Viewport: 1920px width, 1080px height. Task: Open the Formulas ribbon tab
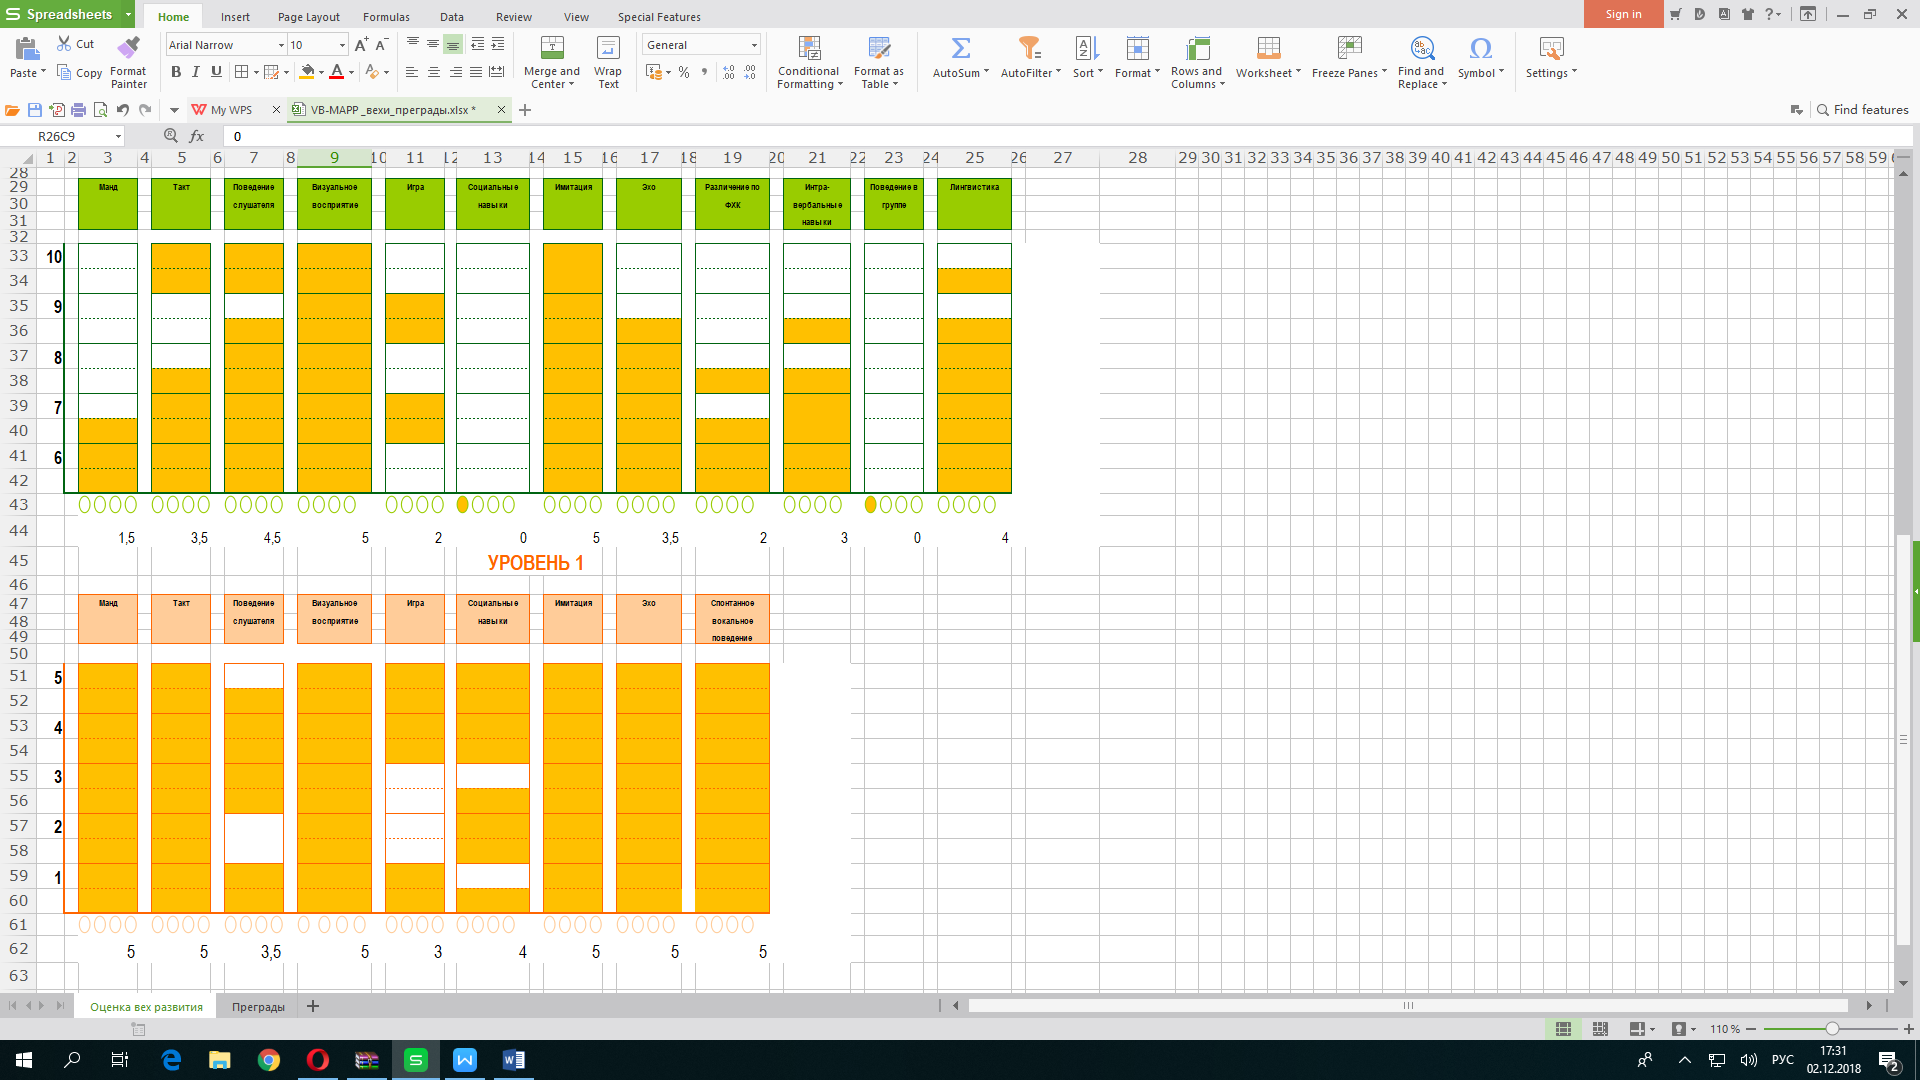coord(386,17)
